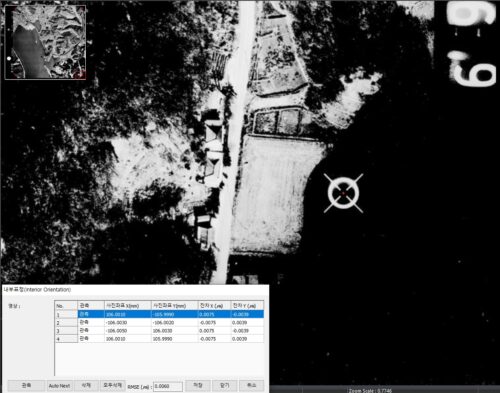The image size is (500, 393).
Task: Click the 잔차 Y residual column header
Action: (247, 305)
